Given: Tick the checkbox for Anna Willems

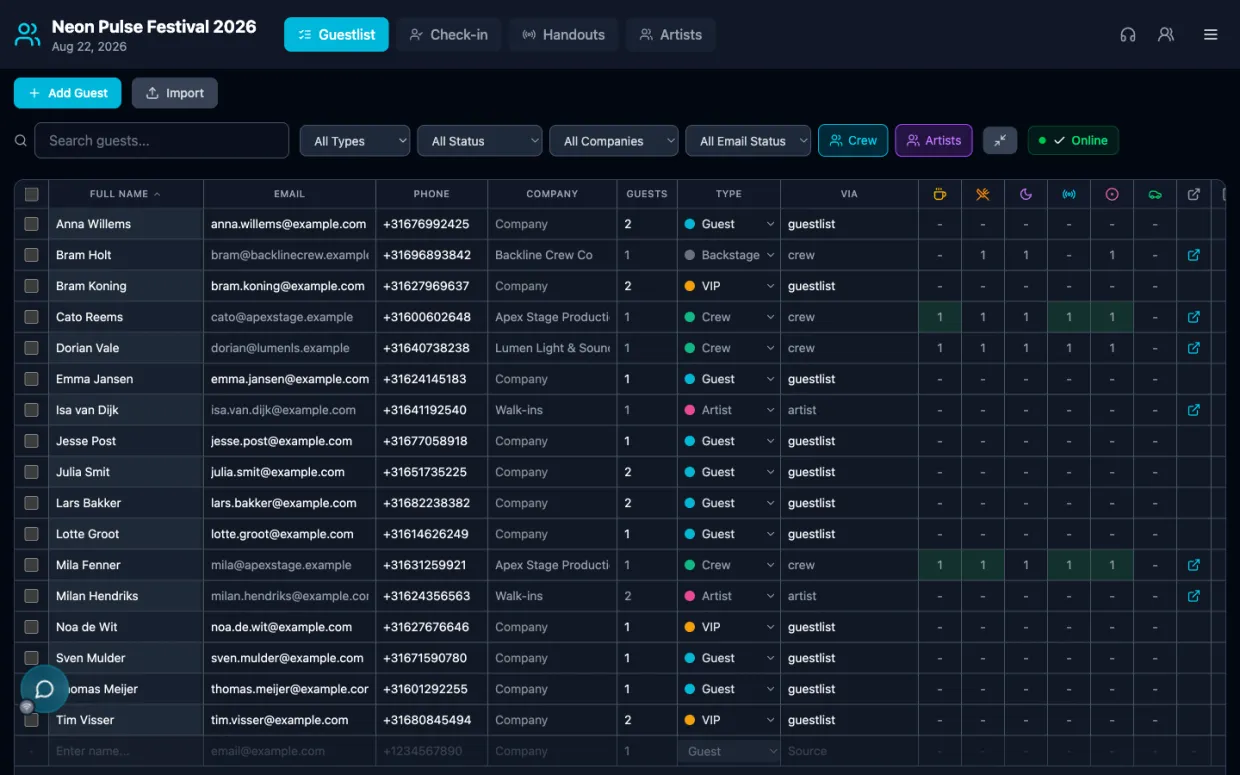Looking at the screenshot, I should coord(32,224).
